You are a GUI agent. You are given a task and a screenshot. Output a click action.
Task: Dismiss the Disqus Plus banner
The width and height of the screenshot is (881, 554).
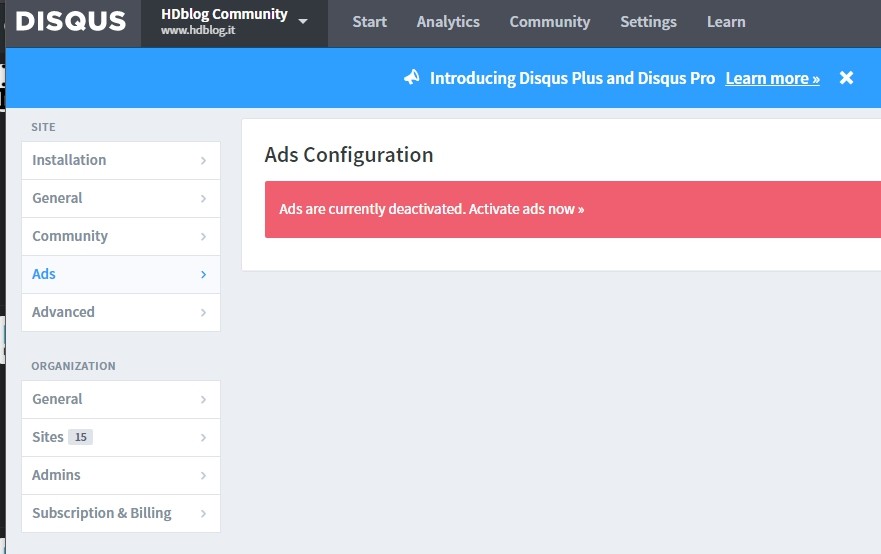(x=846, y=78)
